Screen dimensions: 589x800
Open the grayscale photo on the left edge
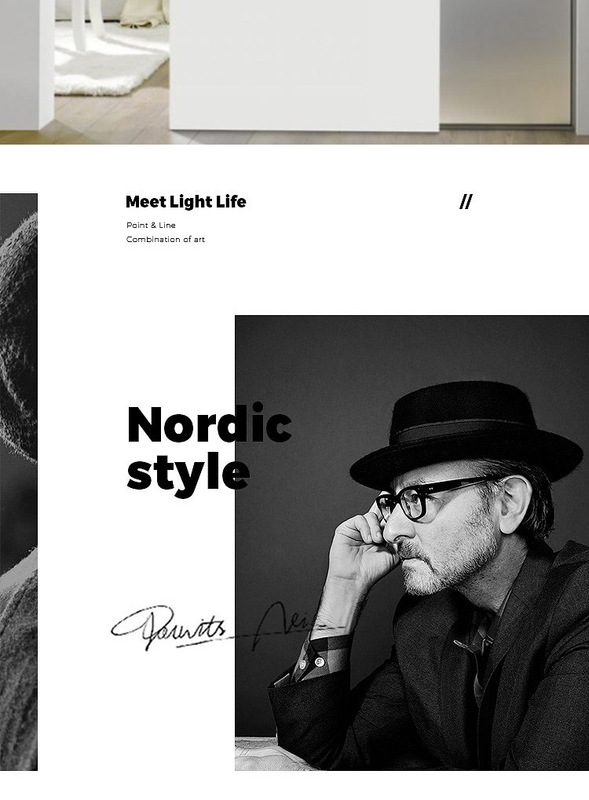[18, 482]
